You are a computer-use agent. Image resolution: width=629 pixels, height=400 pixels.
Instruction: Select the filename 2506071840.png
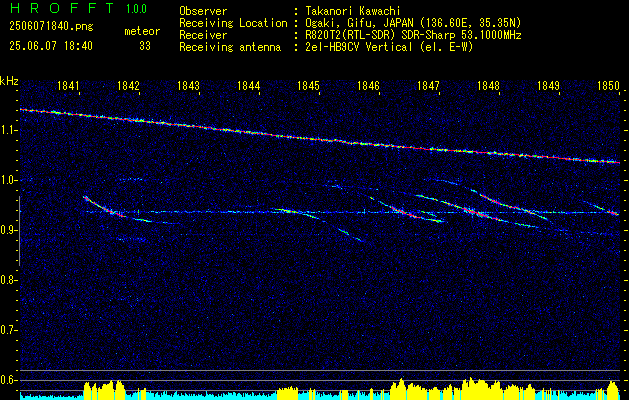point(51,27)
